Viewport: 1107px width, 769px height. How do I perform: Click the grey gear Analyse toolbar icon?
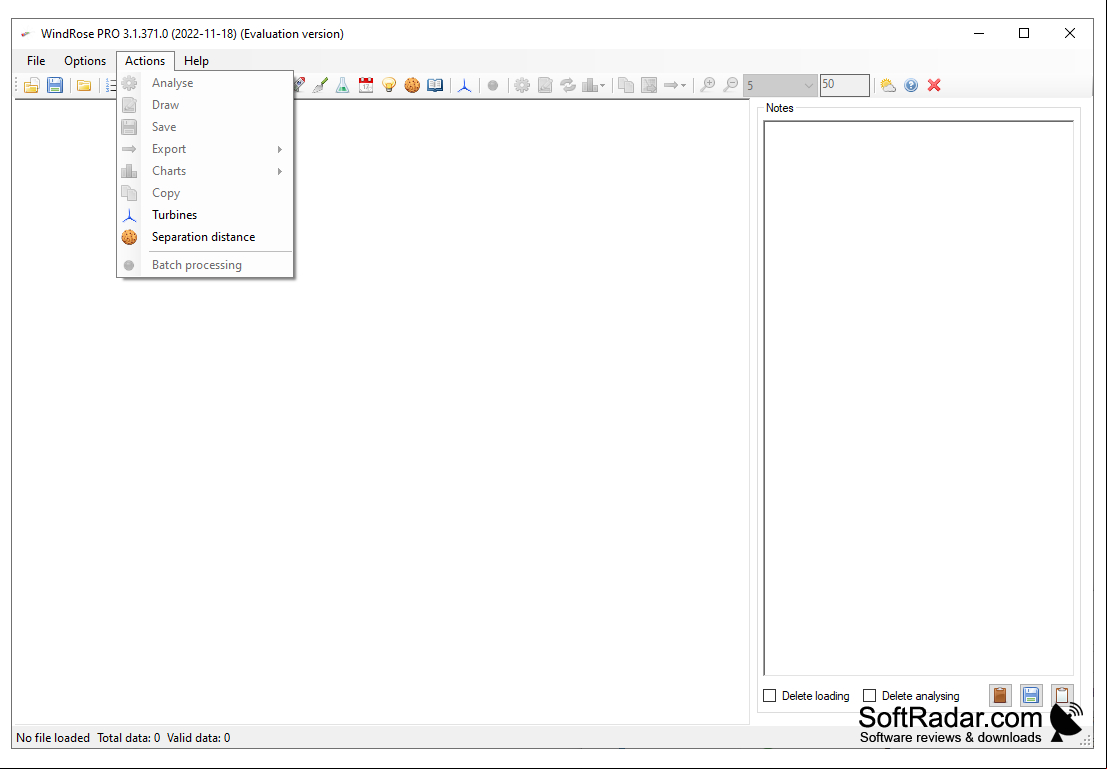coord(522,85)
